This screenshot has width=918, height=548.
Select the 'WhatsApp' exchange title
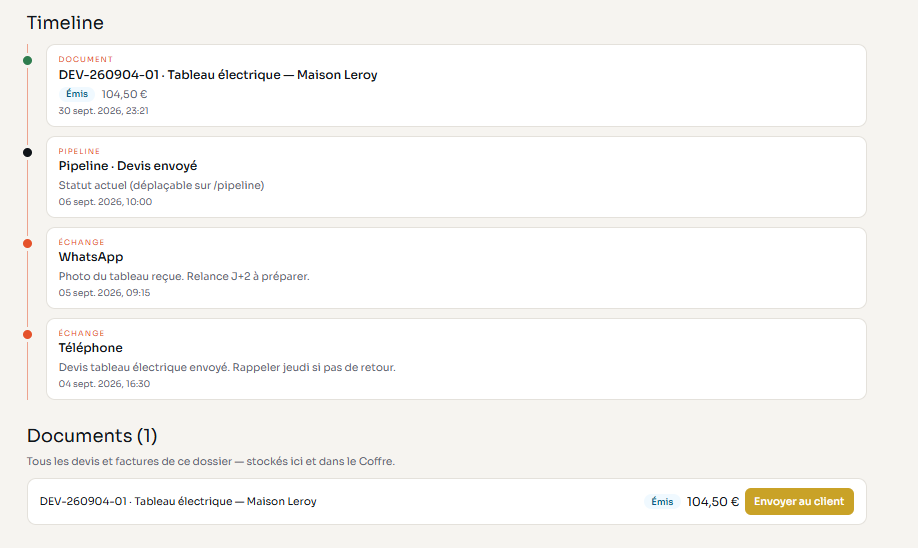pos(91,257)
